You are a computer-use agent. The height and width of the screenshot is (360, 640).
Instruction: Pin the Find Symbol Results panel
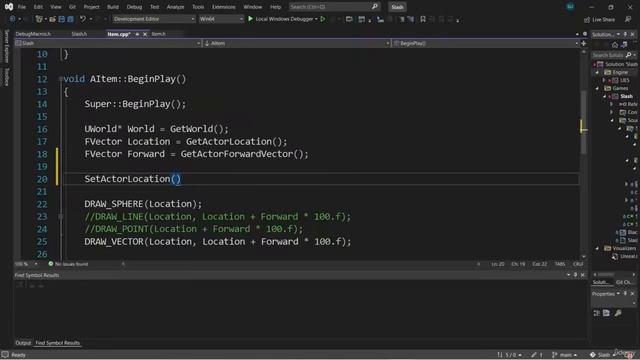click(x=576, y=275)
